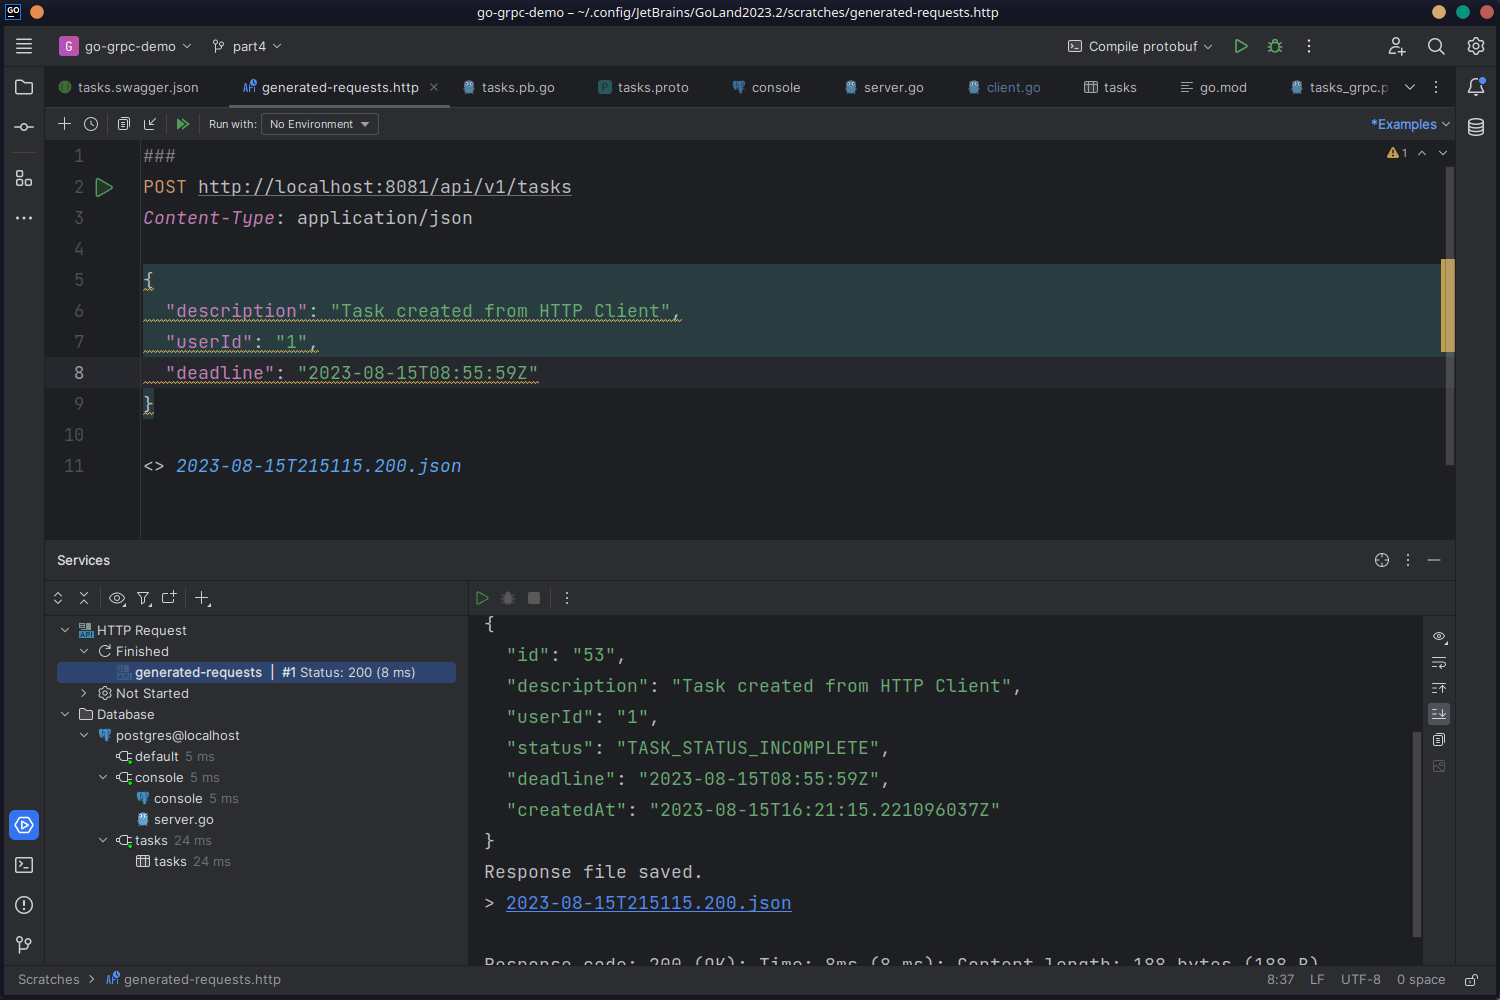Open request history clock icon
The image size is (1500, 1000).
point(91,124)
